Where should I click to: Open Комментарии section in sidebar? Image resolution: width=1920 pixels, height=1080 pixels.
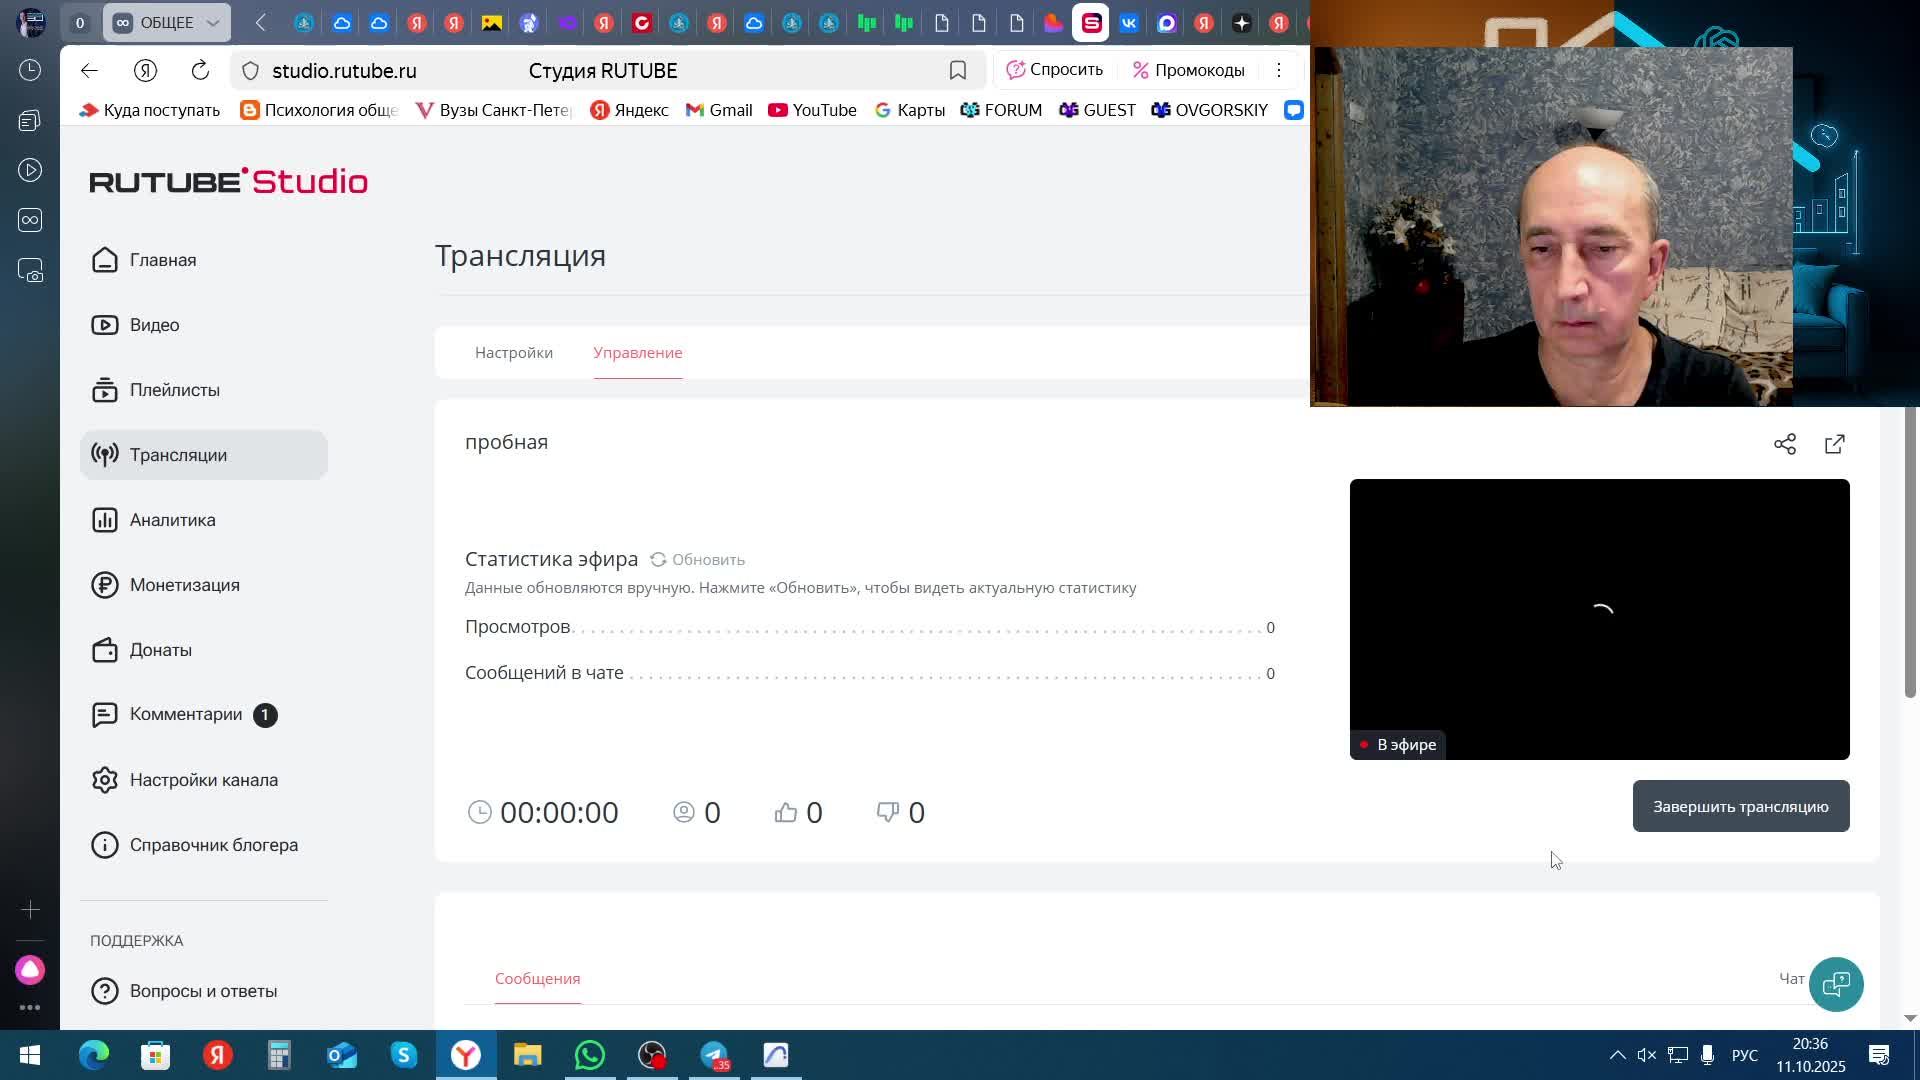(186, 714)
